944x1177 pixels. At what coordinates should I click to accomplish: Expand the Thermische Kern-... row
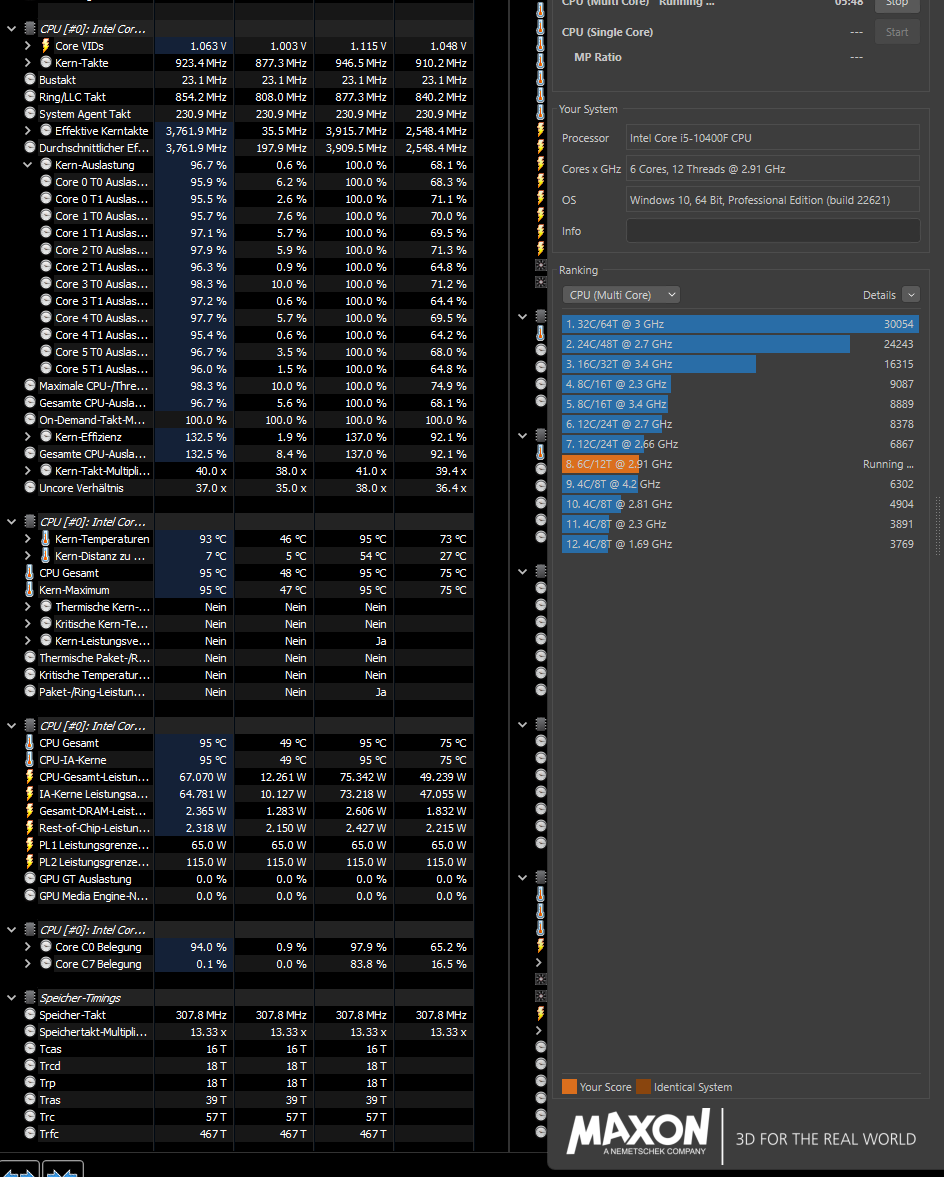[28, 607]
